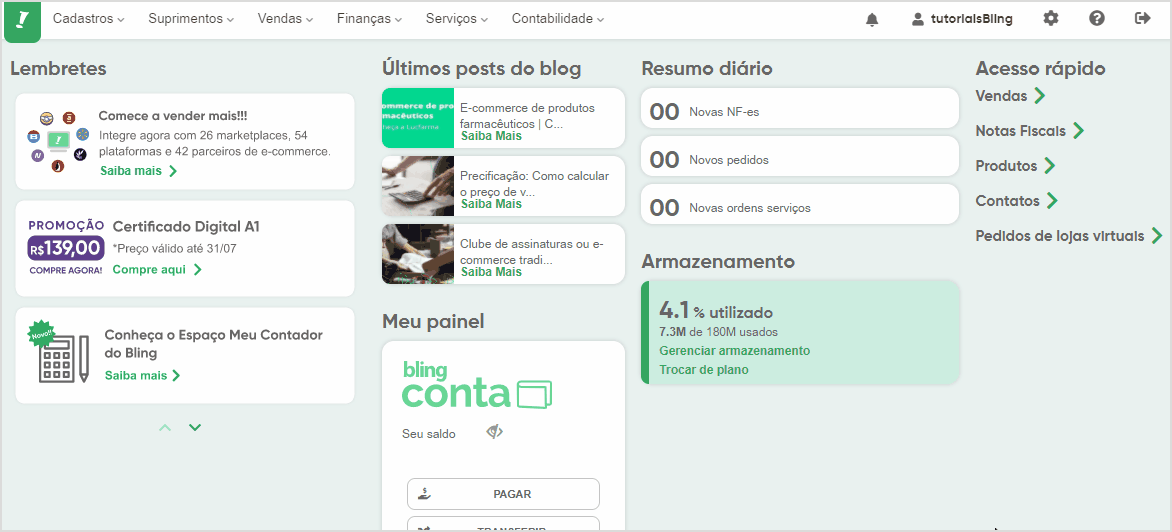Show next reminders with down chevron
The width and height of the screenshot is (1172, 532).
tap(195, 427)
